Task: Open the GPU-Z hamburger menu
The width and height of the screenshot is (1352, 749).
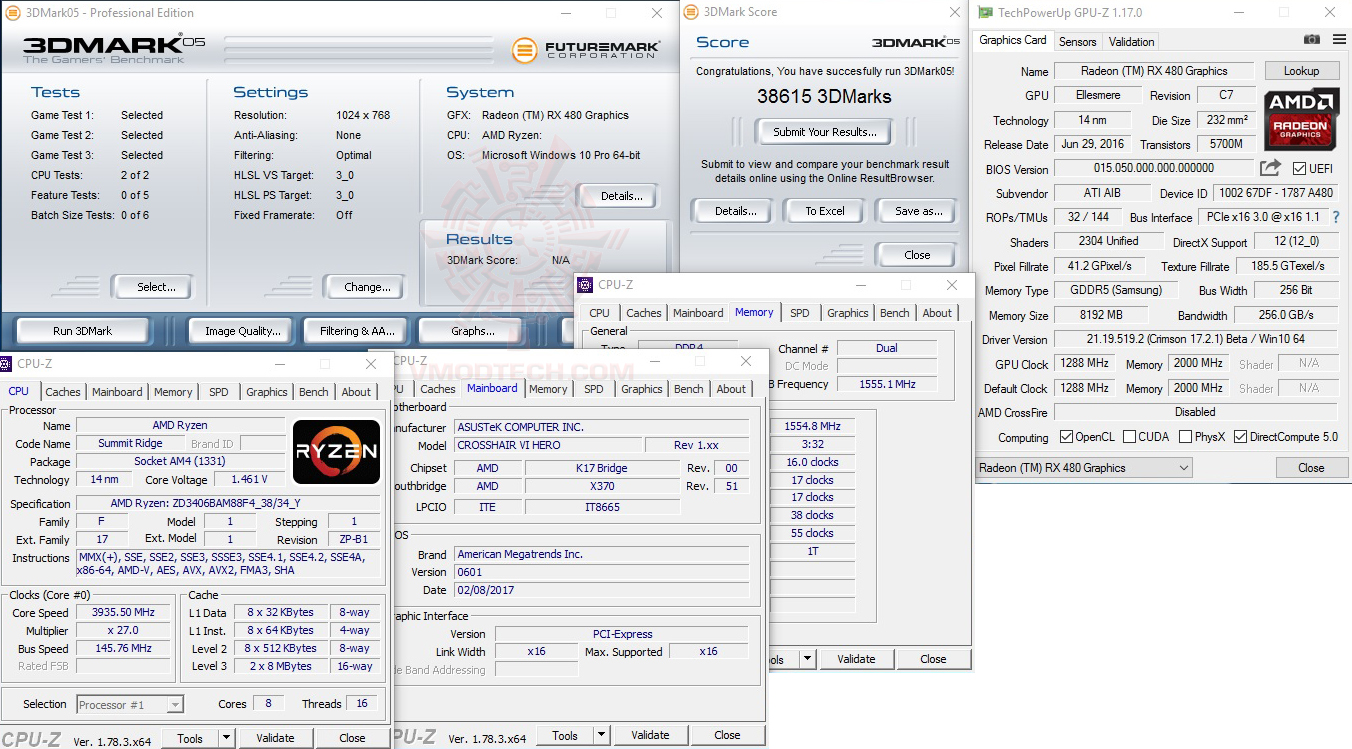Action: tap(1339, 39)
